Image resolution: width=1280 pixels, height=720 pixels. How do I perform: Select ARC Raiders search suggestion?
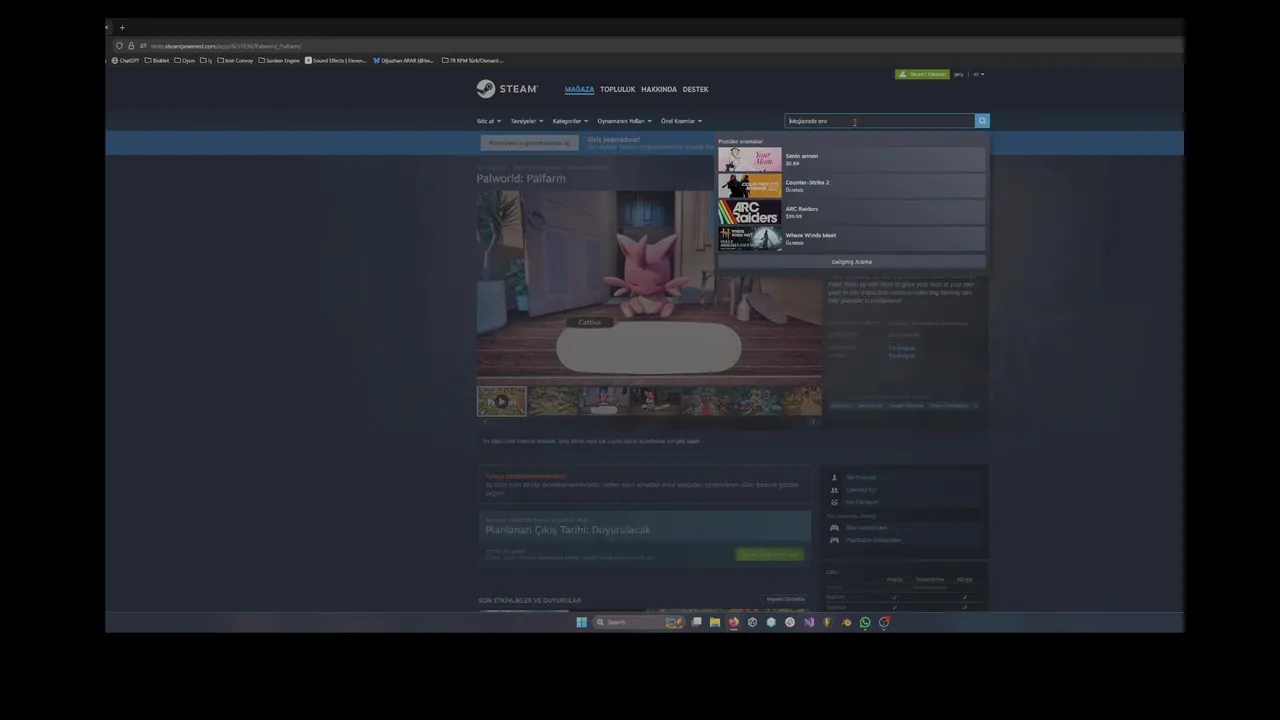coord(851,212)
